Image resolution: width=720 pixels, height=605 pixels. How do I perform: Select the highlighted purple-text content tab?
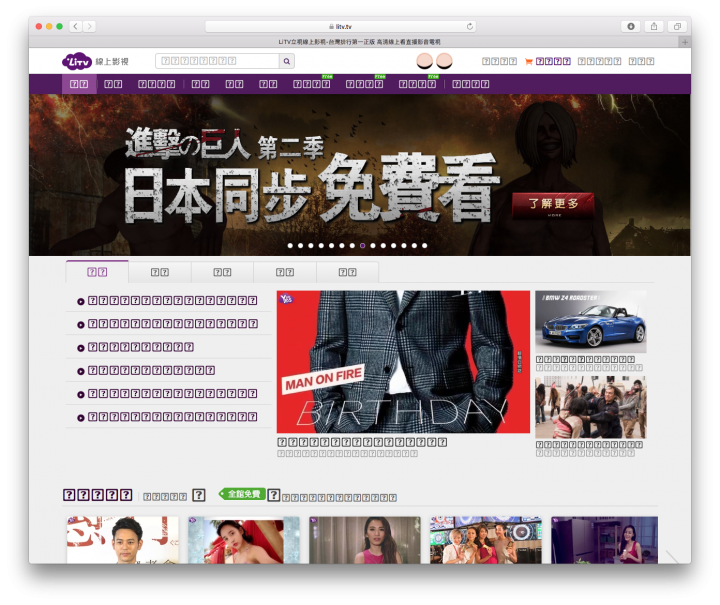(x=97, y=272)
